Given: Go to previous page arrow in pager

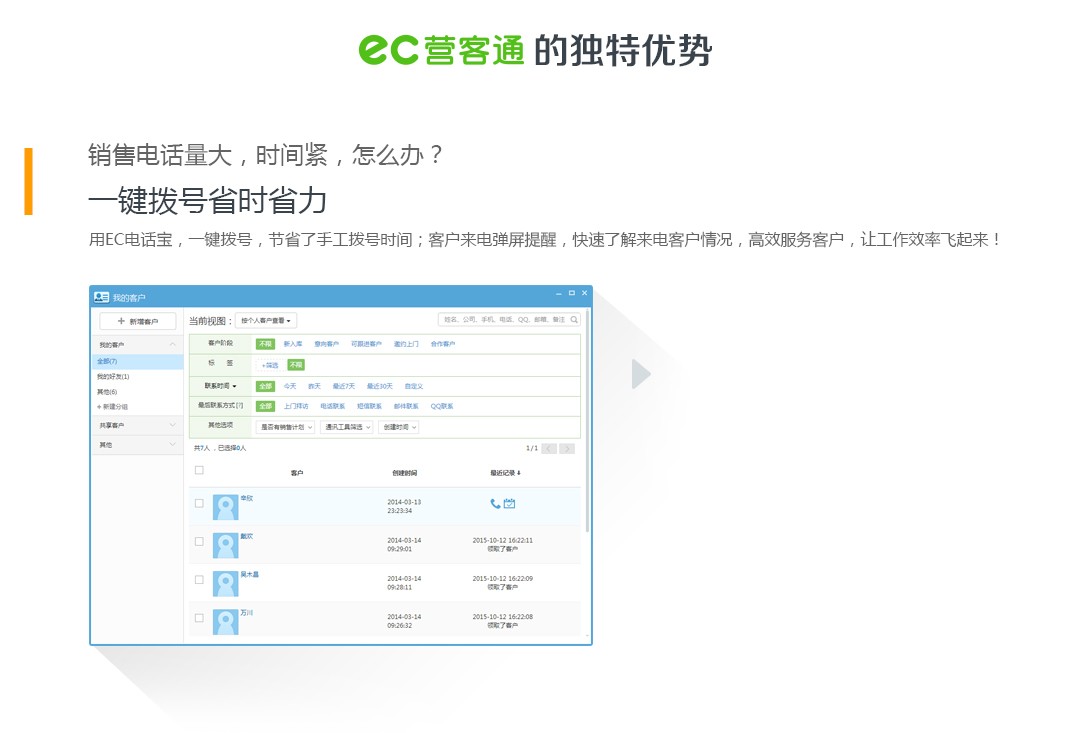Looking at the screenshot, I should tap(549, 448).
